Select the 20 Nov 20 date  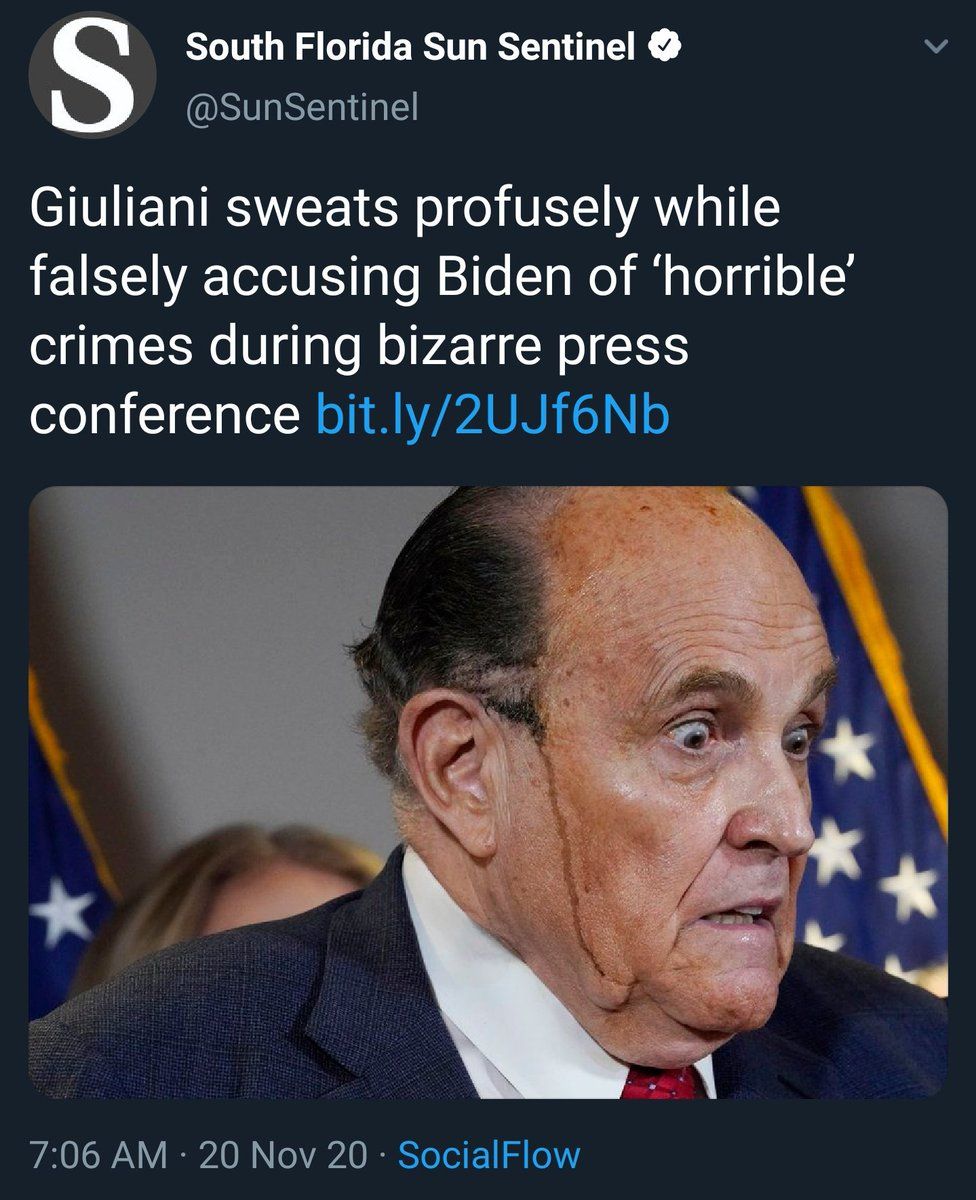283,1155
